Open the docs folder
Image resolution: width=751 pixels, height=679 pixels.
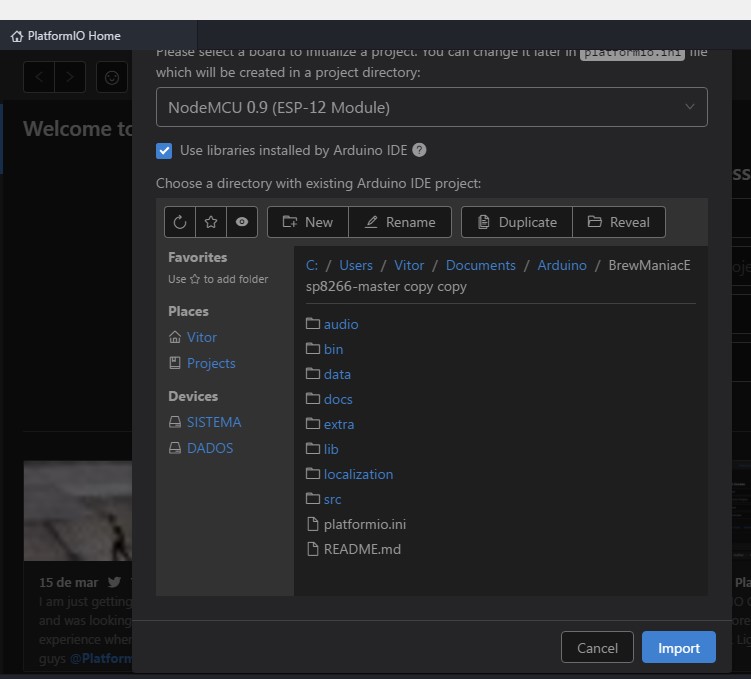(338, 399)
